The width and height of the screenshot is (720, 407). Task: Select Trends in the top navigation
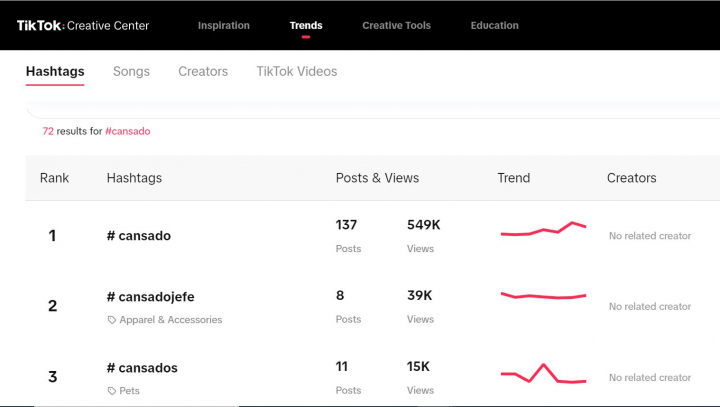click(306, 25)
